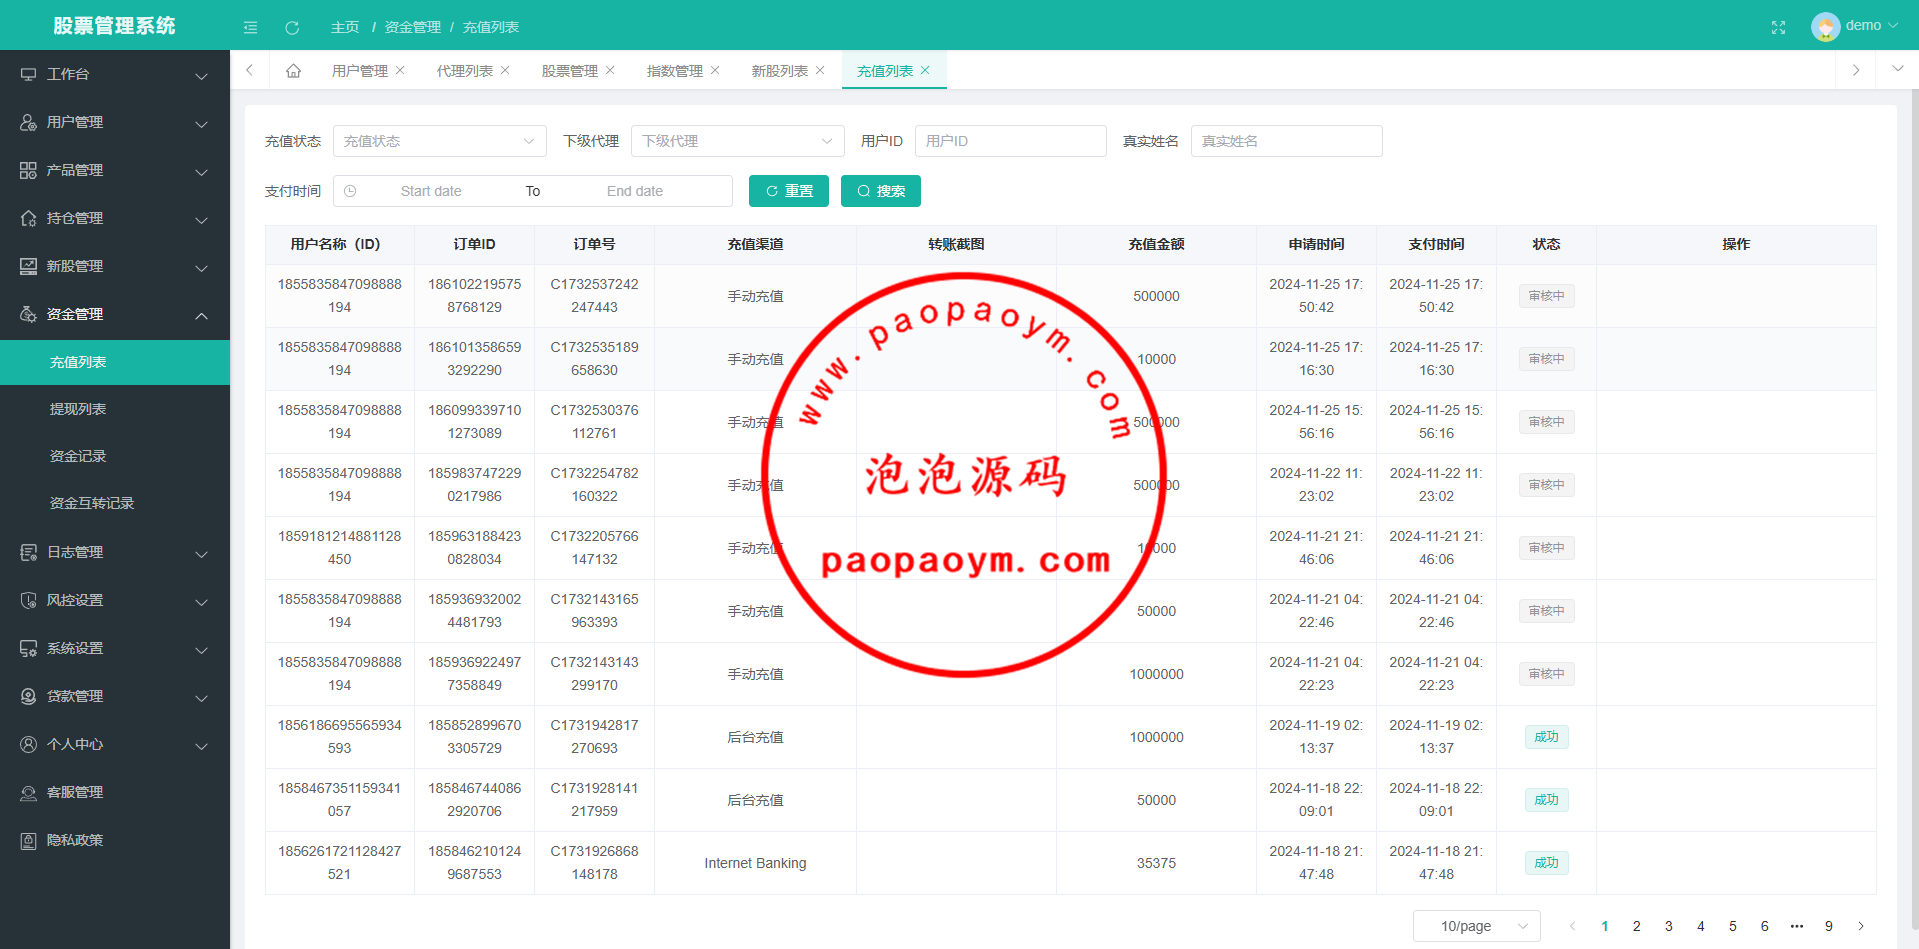Go to page 6
This screenshot has width=1919, height=949.
(x=1765, y=926)
